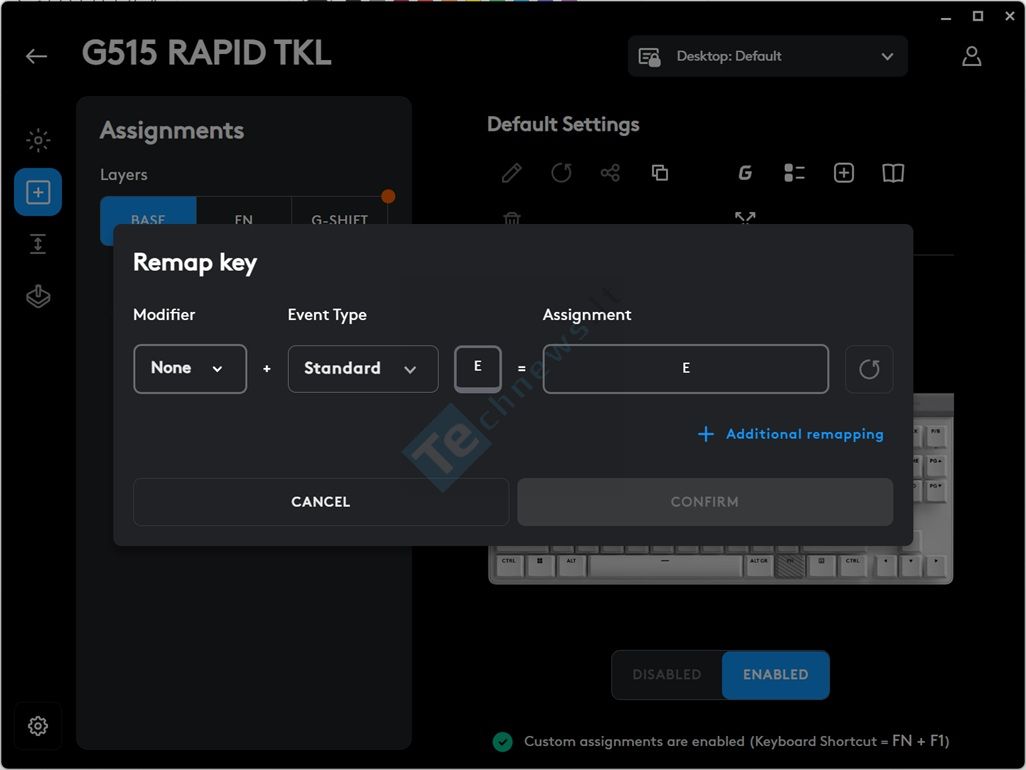Screen dimensions: 1026x770
Task: Switch custom assignments to DISABLED
Action: click(x=666, y=675)
